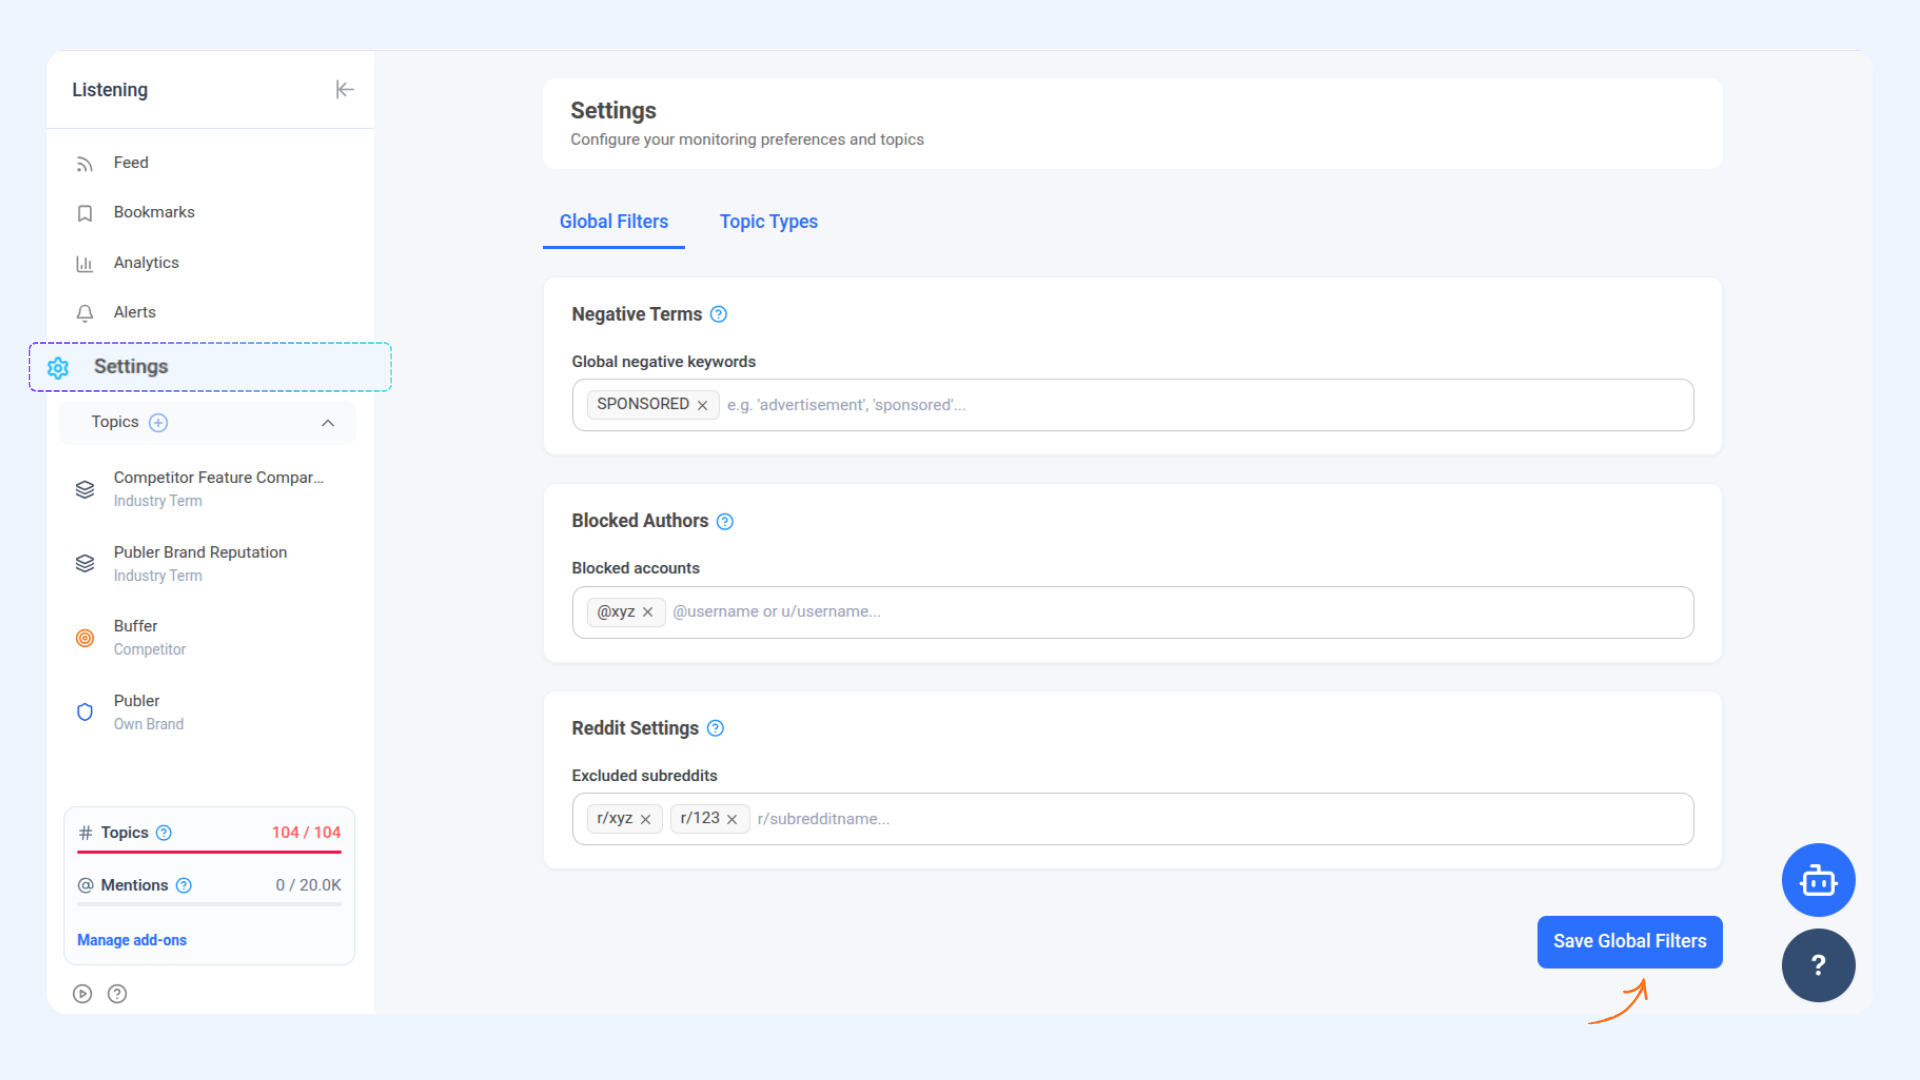Click the Settings gear icon

coord(58,368)
